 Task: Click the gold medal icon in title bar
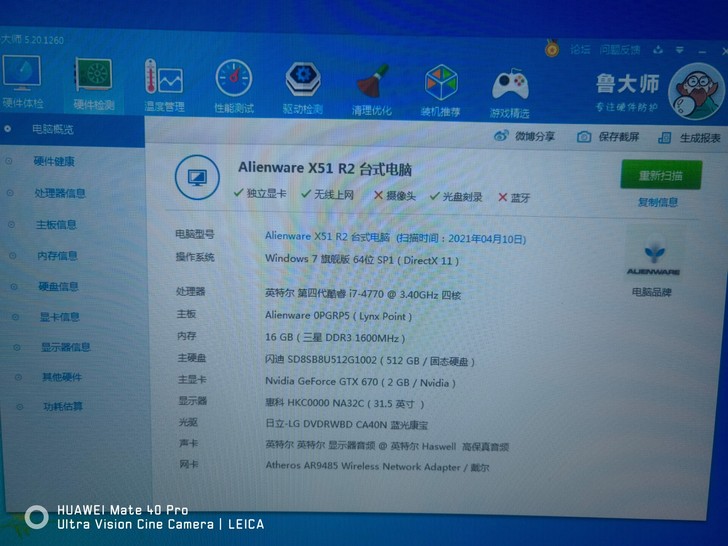pos(552,48)
